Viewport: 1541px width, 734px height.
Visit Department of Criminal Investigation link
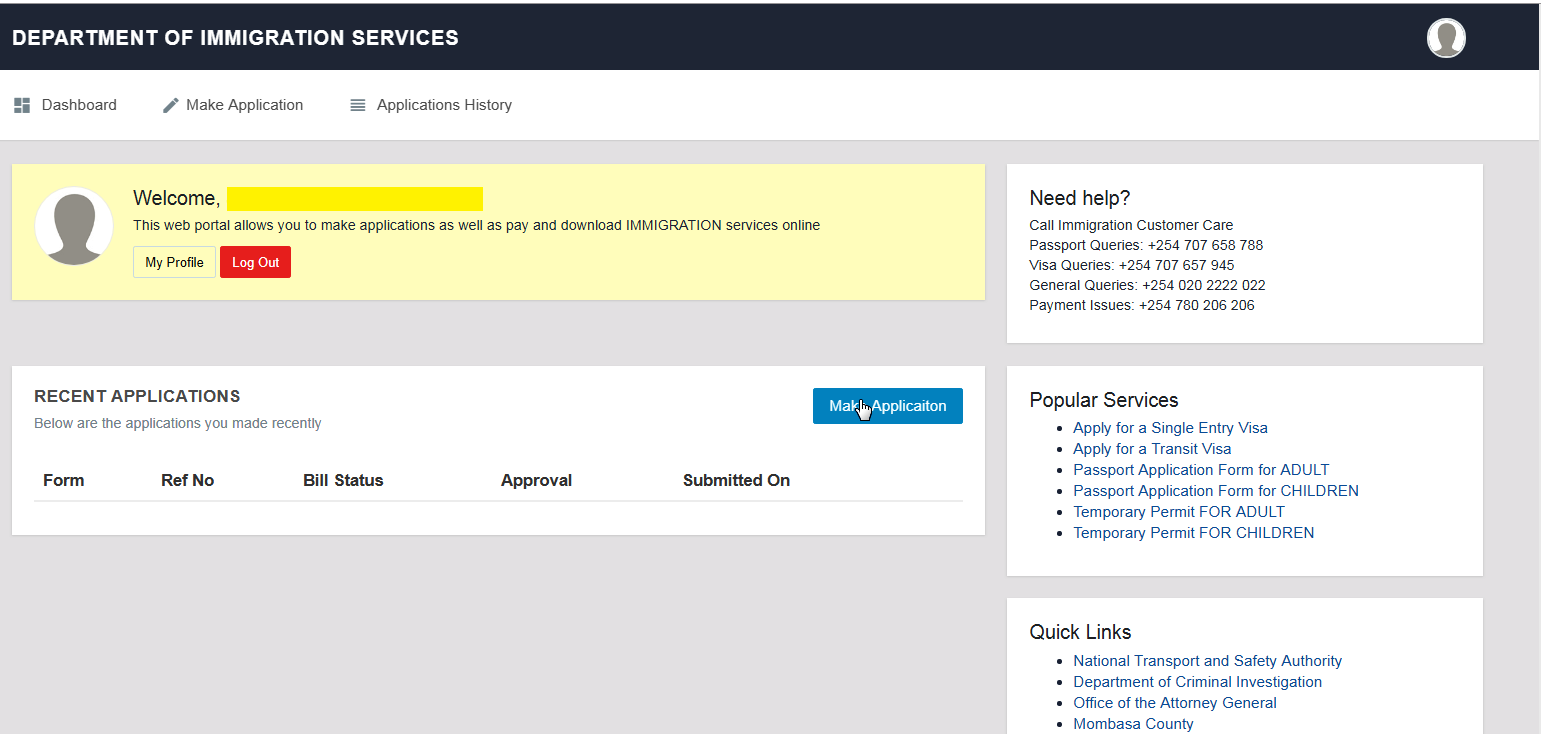pyautogui.click(x=1197, y=682)
